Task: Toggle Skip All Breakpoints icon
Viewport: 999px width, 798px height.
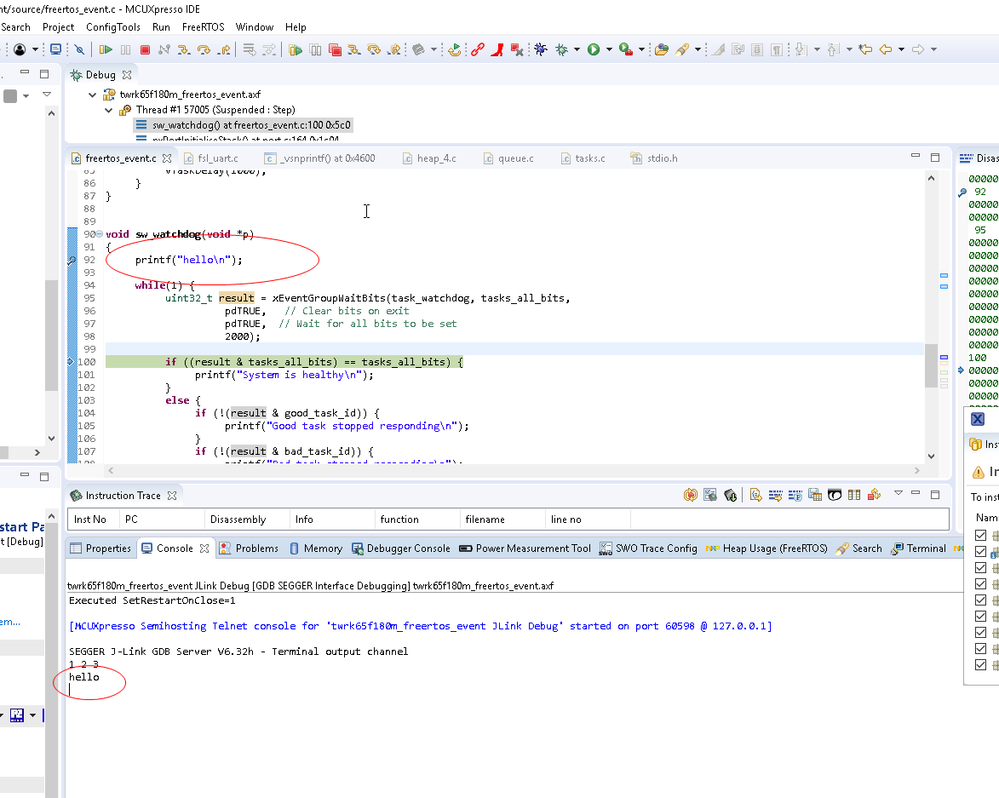Action: coord(79,50)
